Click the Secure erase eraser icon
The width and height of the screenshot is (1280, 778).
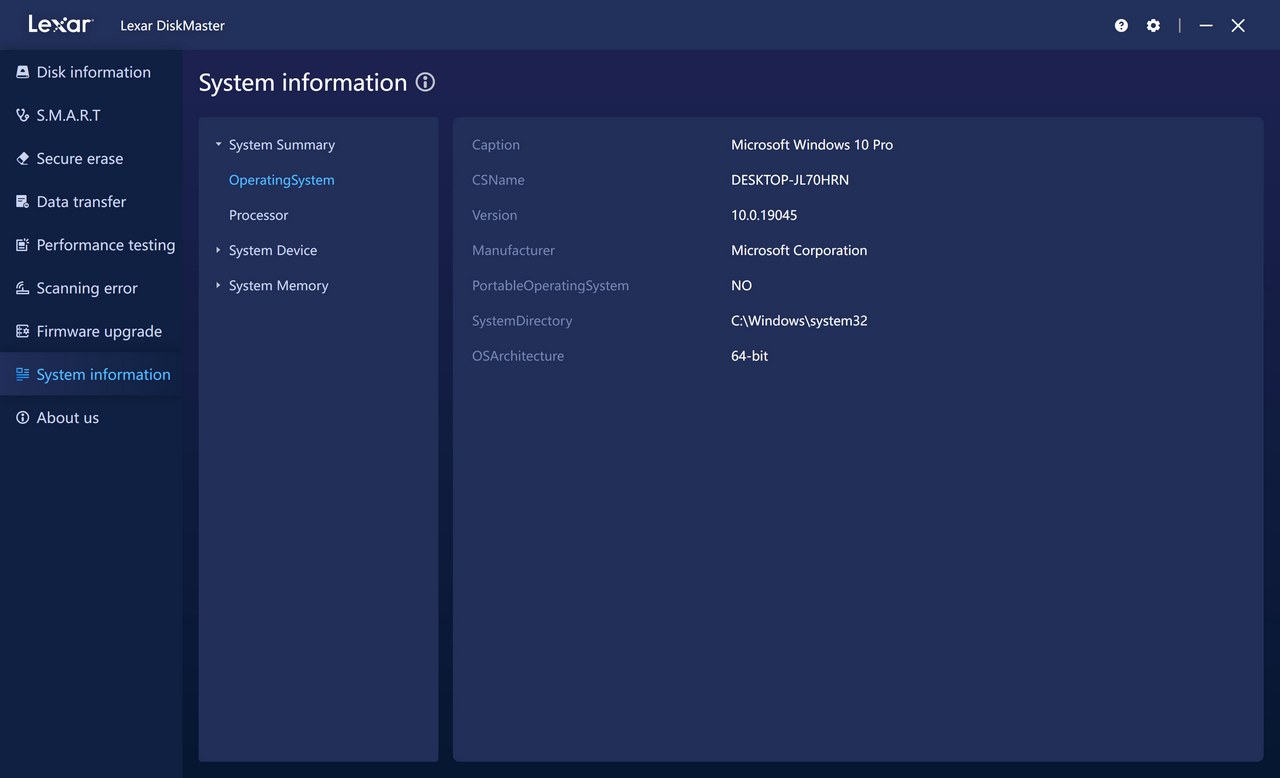coord(22,158)
